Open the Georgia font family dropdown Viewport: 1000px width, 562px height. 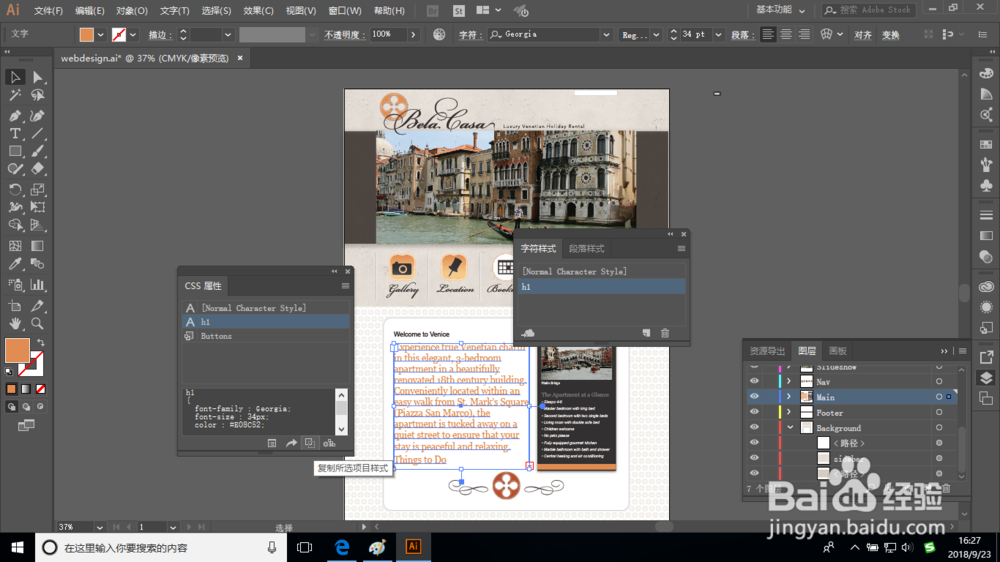coord(606,35)
